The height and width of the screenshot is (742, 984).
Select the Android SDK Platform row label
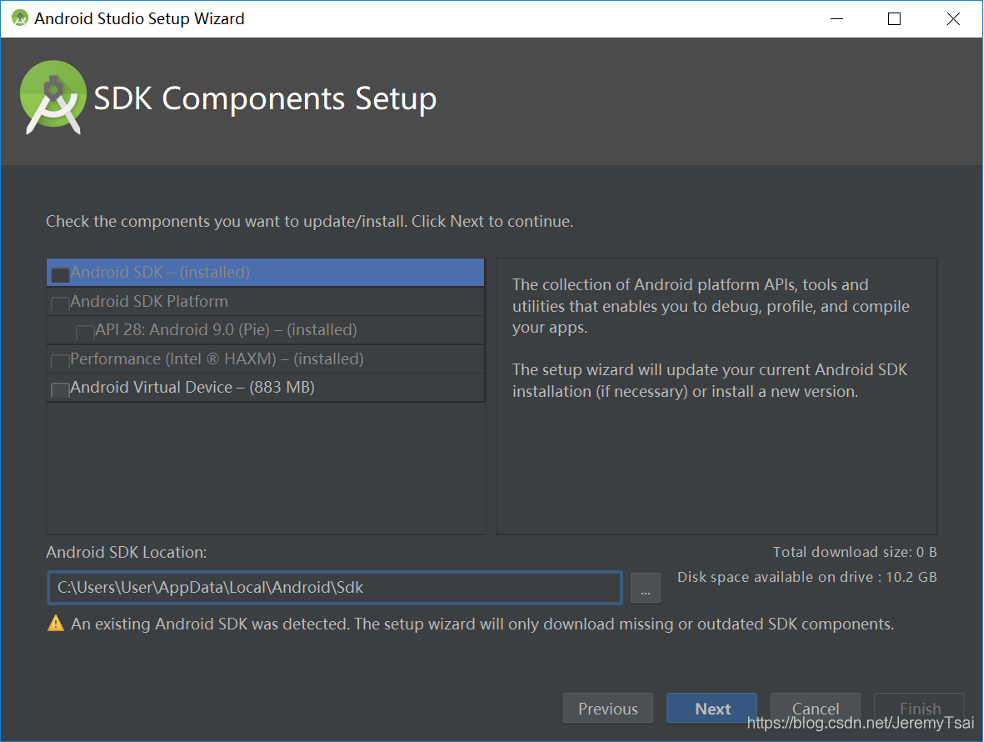[149, 301]
